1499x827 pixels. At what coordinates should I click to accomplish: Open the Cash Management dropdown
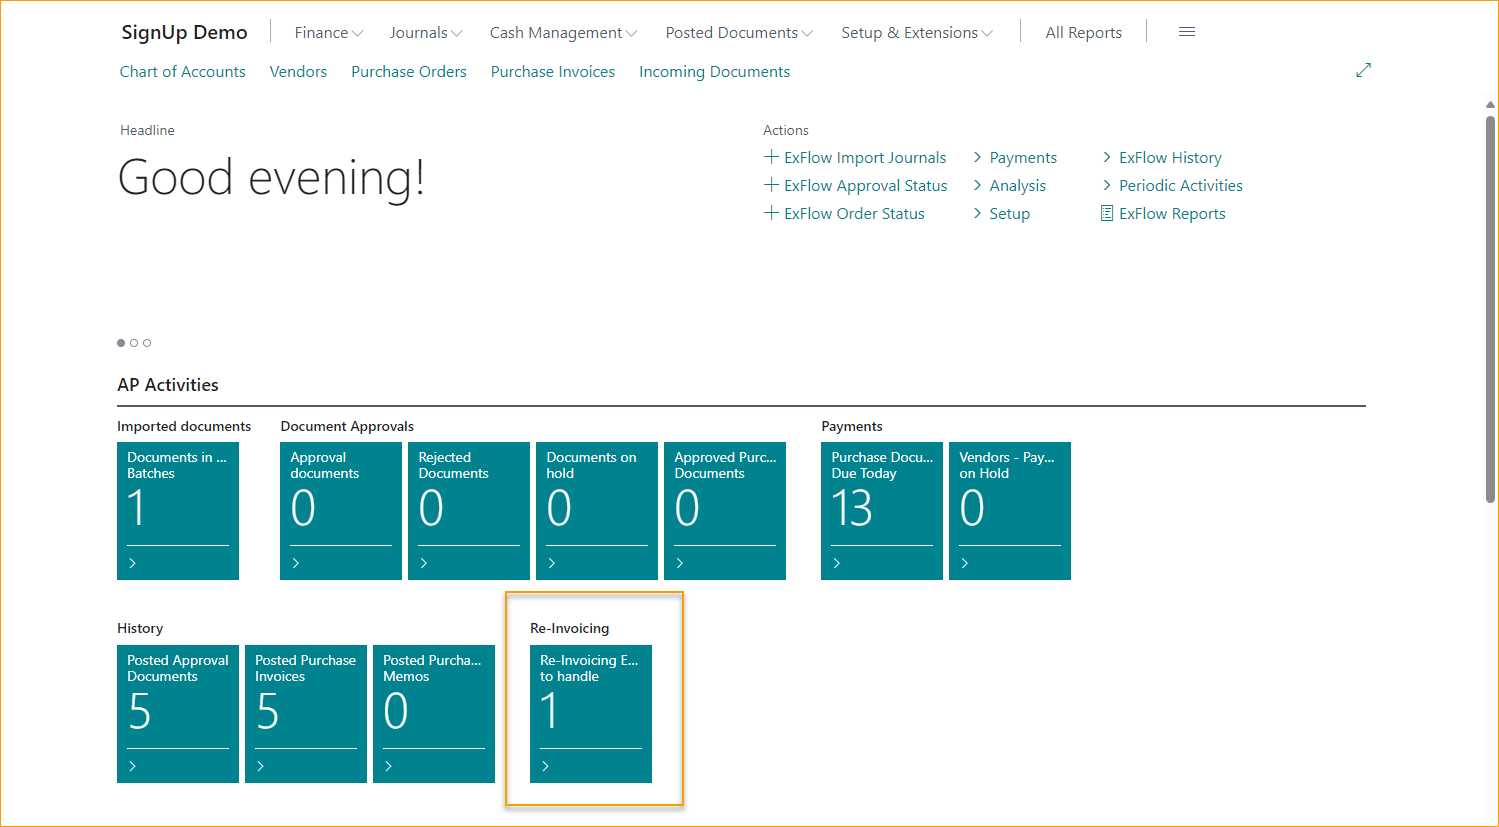coord(562,33)
